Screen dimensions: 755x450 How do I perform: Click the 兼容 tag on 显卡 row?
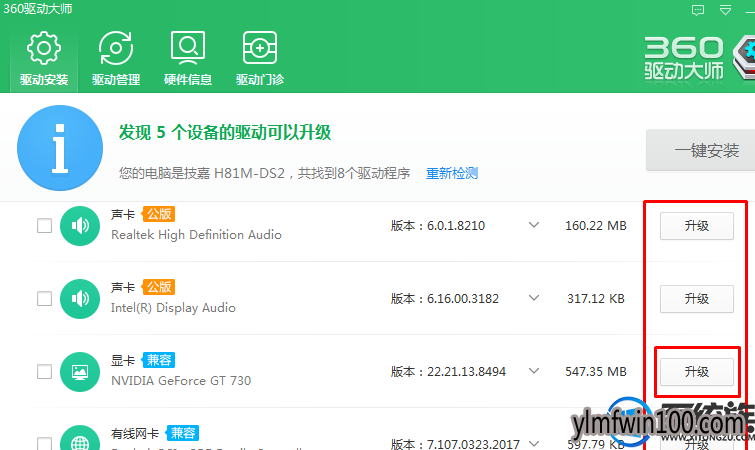coord(158,360)
